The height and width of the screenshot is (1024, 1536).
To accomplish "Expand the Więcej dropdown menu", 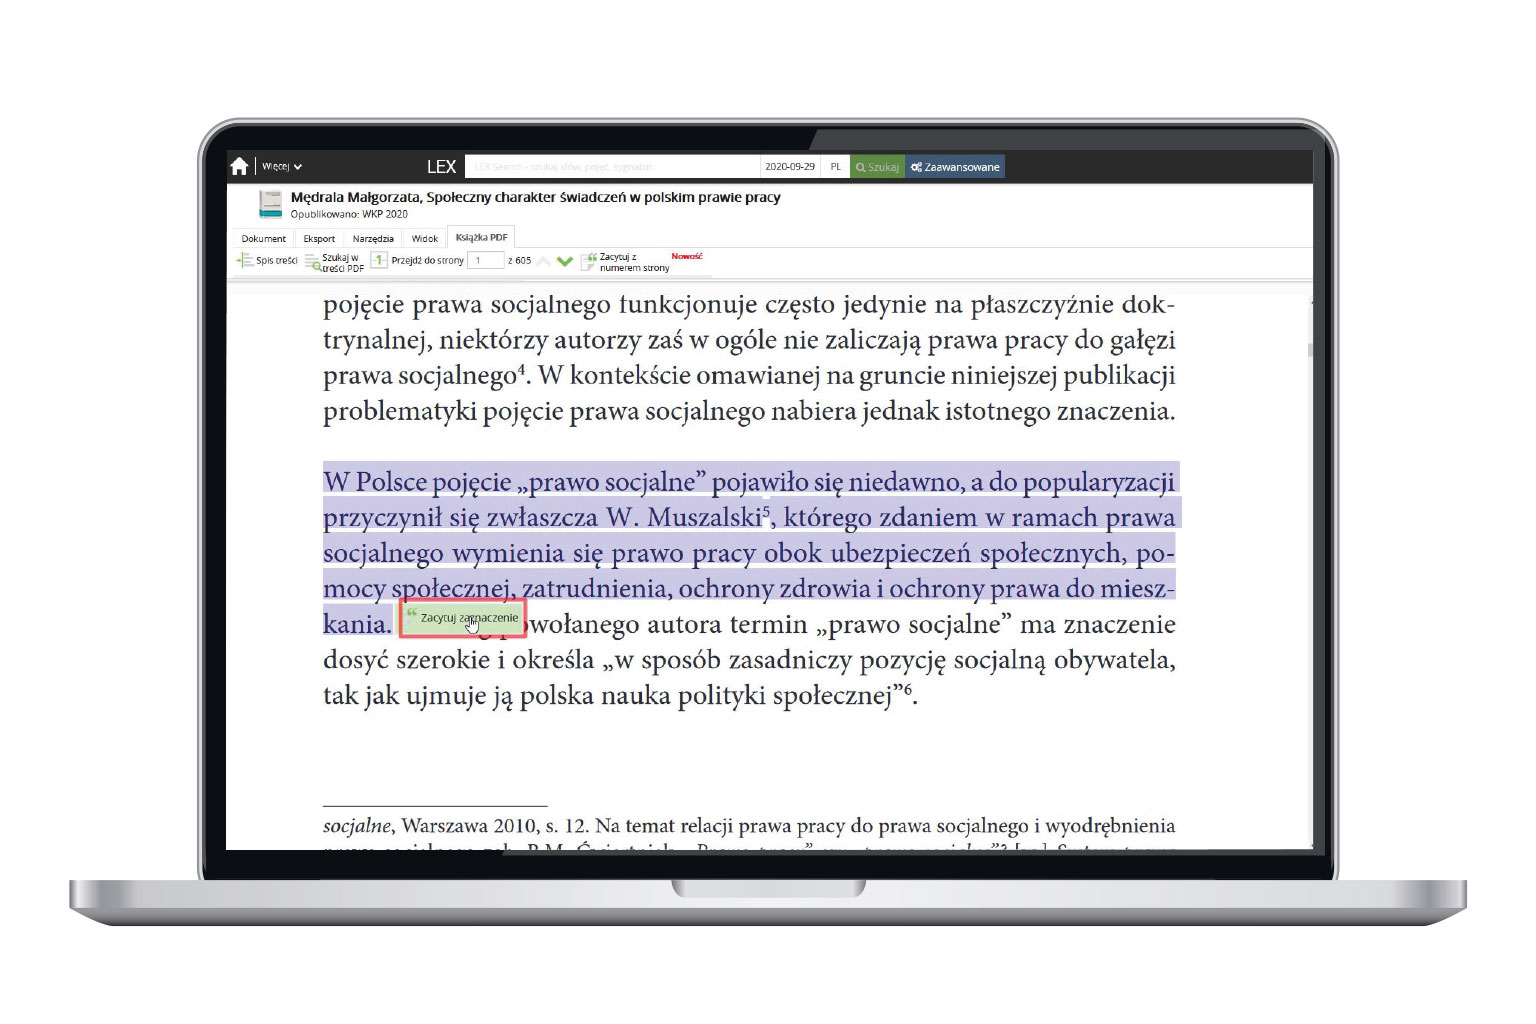I will pos(281,167).
